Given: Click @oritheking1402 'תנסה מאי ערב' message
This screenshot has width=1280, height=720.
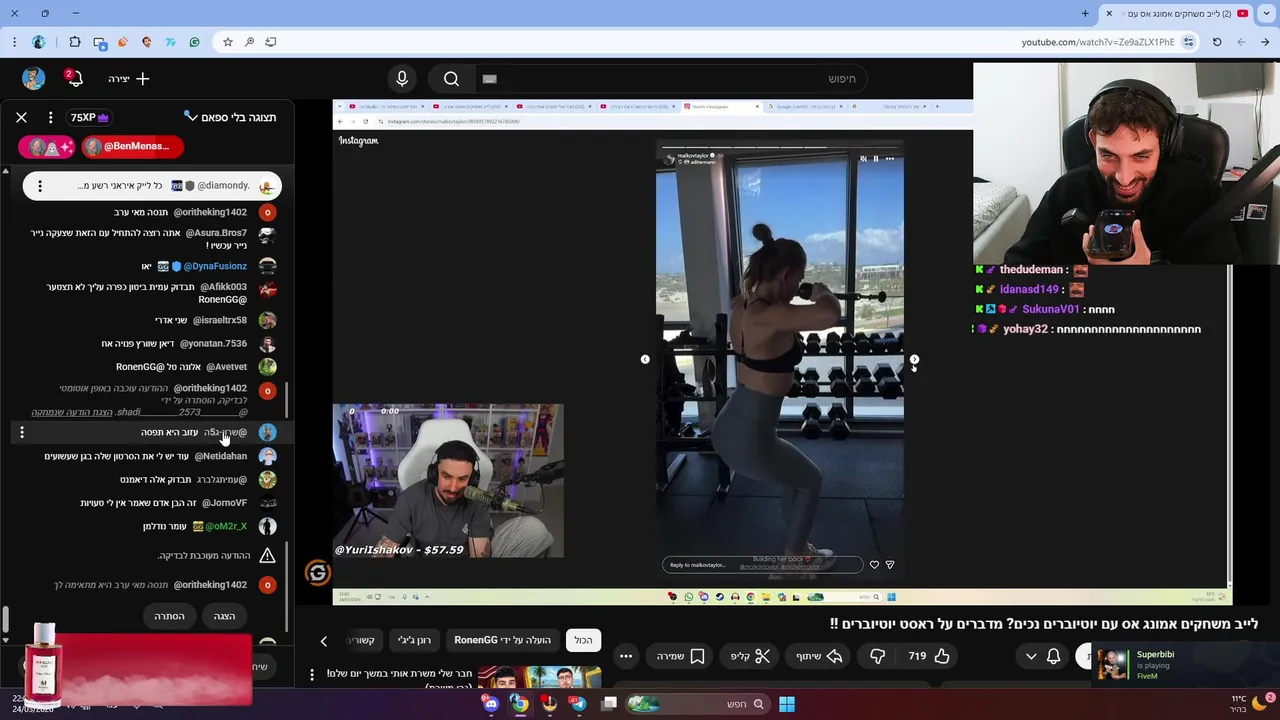Looking at the screenshot, I should 180,212.
